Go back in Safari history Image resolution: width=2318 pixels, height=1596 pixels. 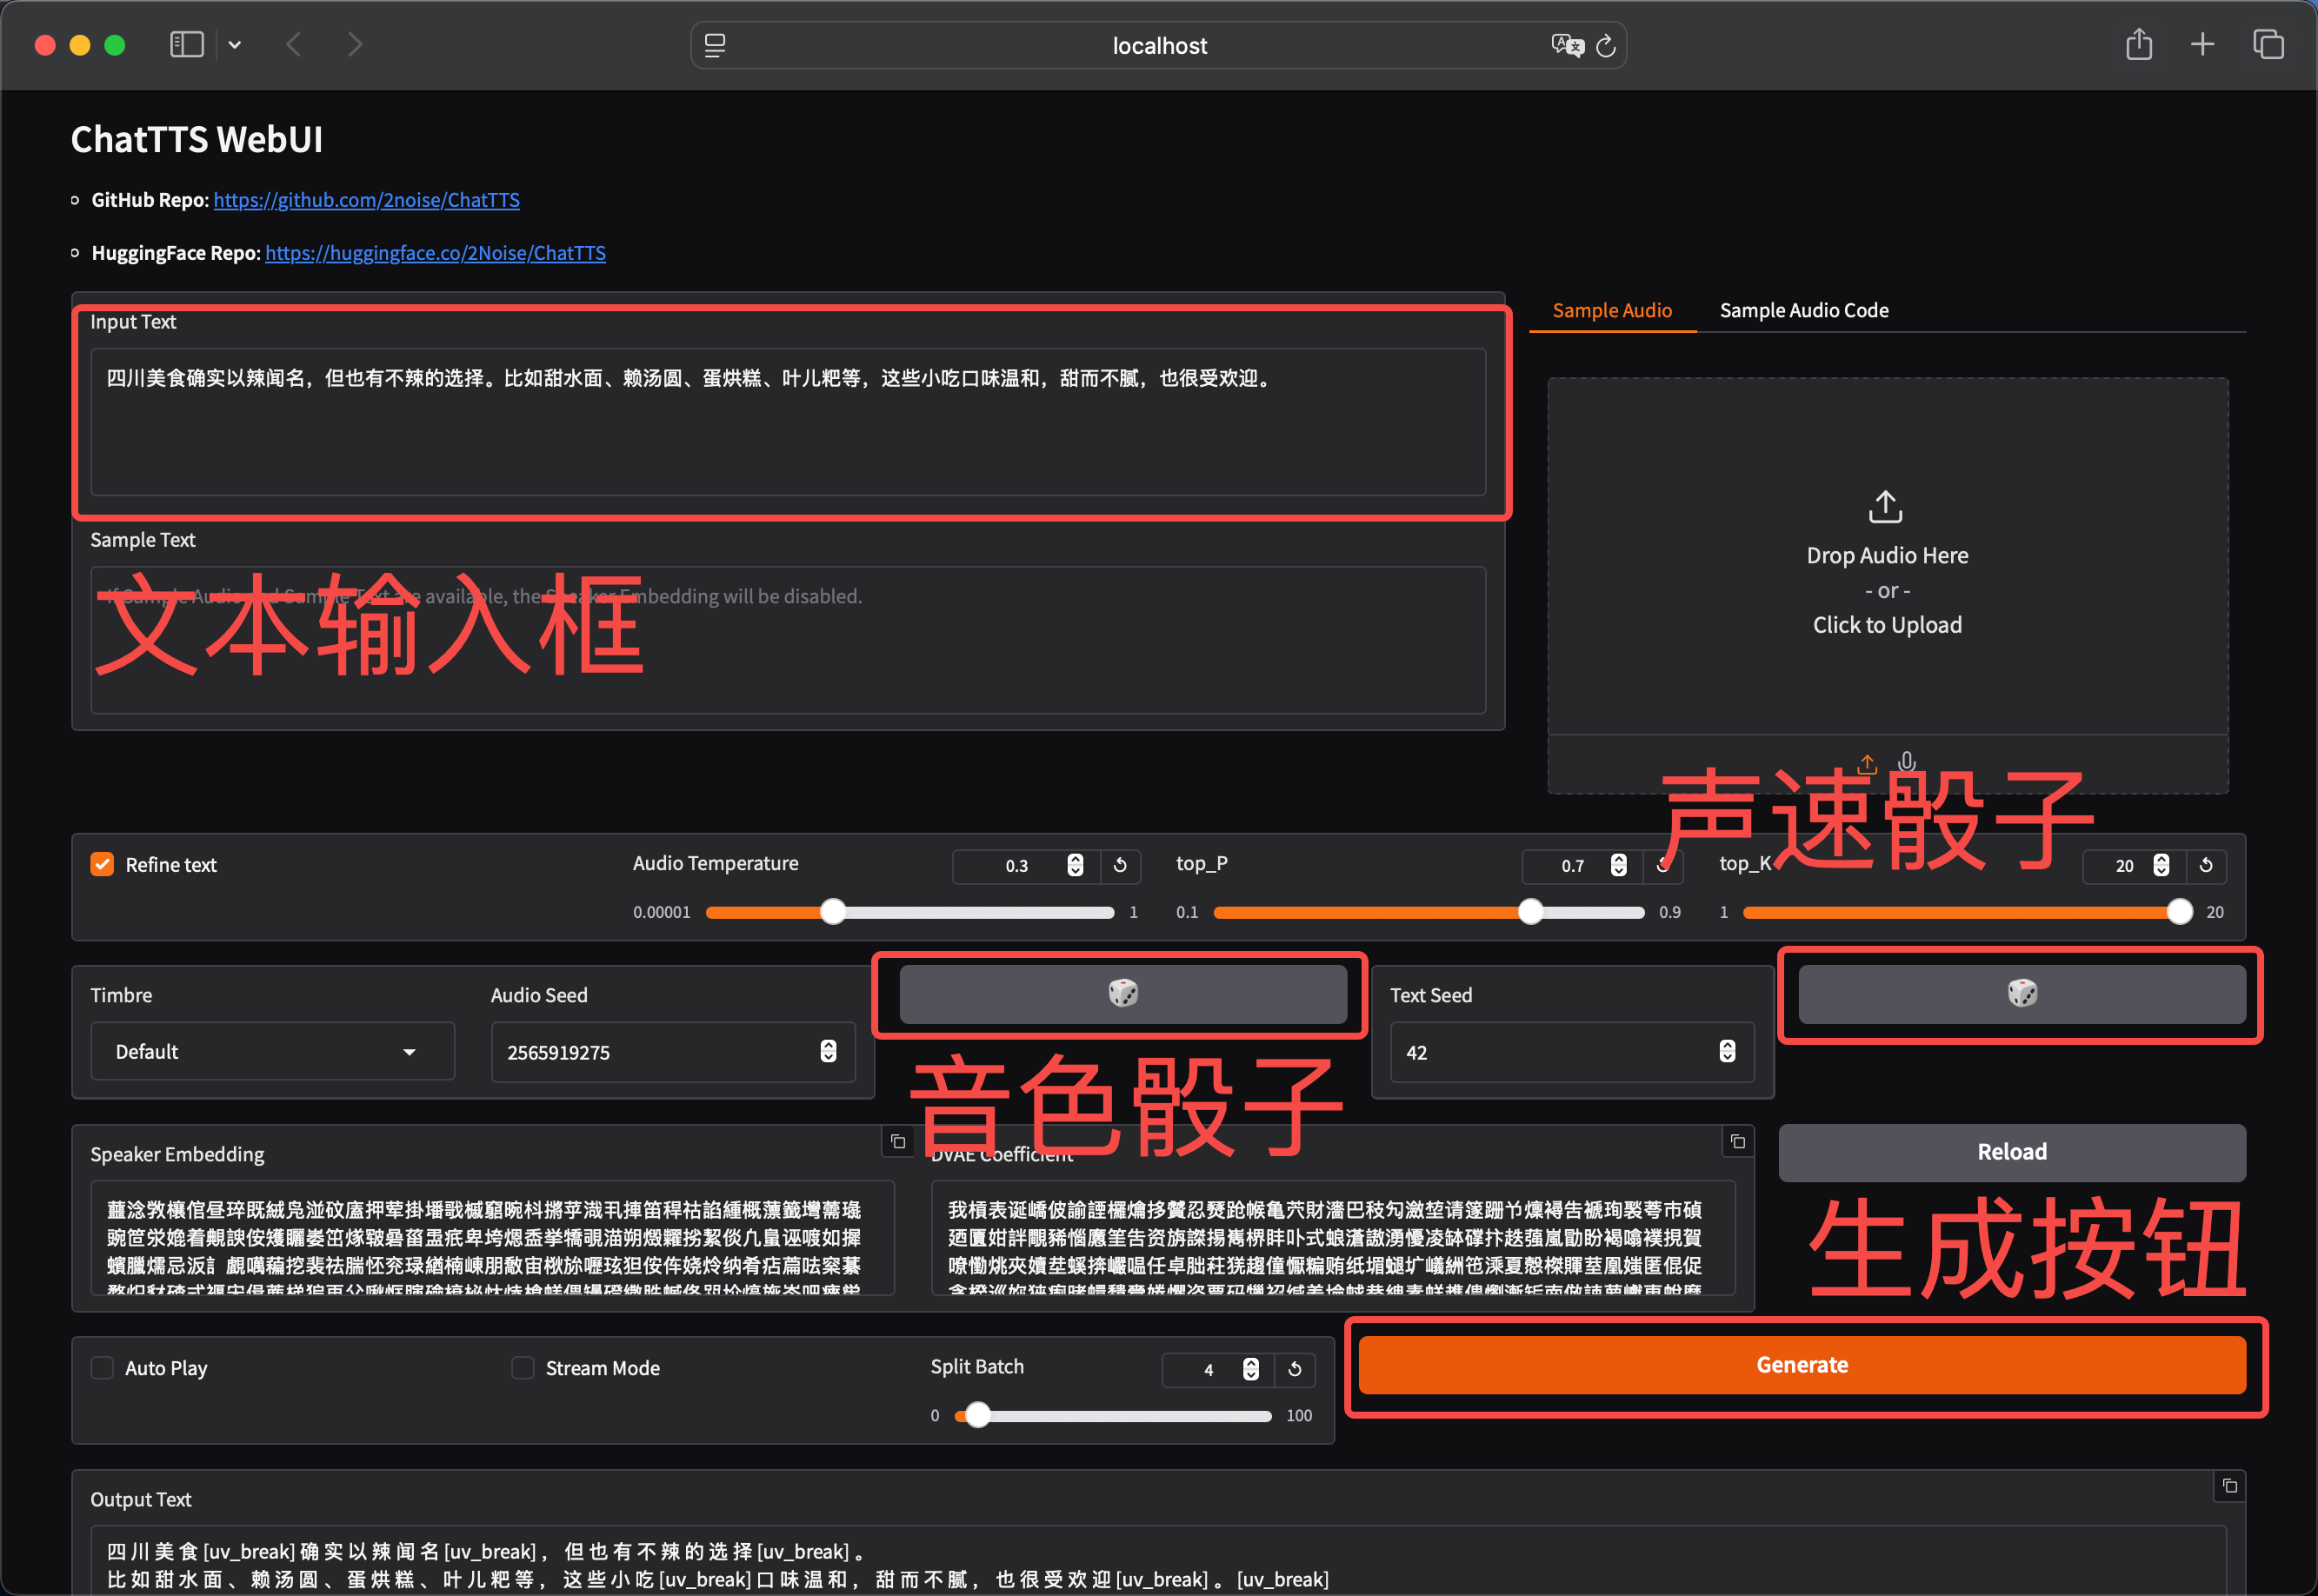293,45
